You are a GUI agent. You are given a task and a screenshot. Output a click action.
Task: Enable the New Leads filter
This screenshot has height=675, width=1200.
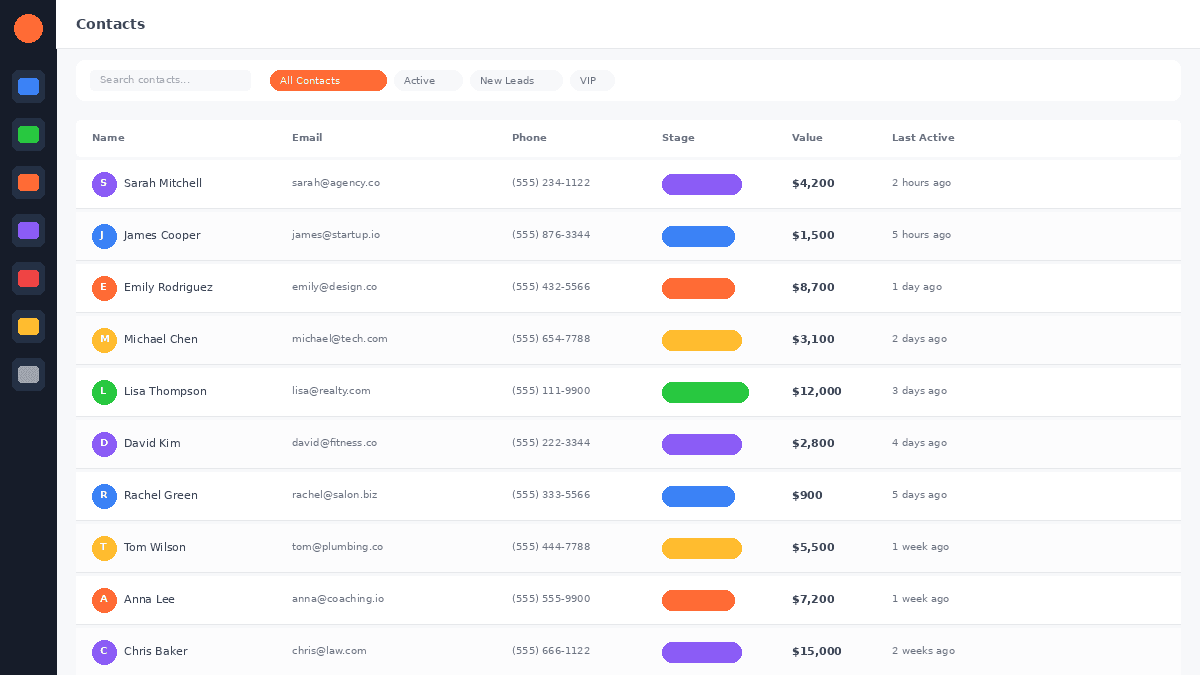pos(516,81)
